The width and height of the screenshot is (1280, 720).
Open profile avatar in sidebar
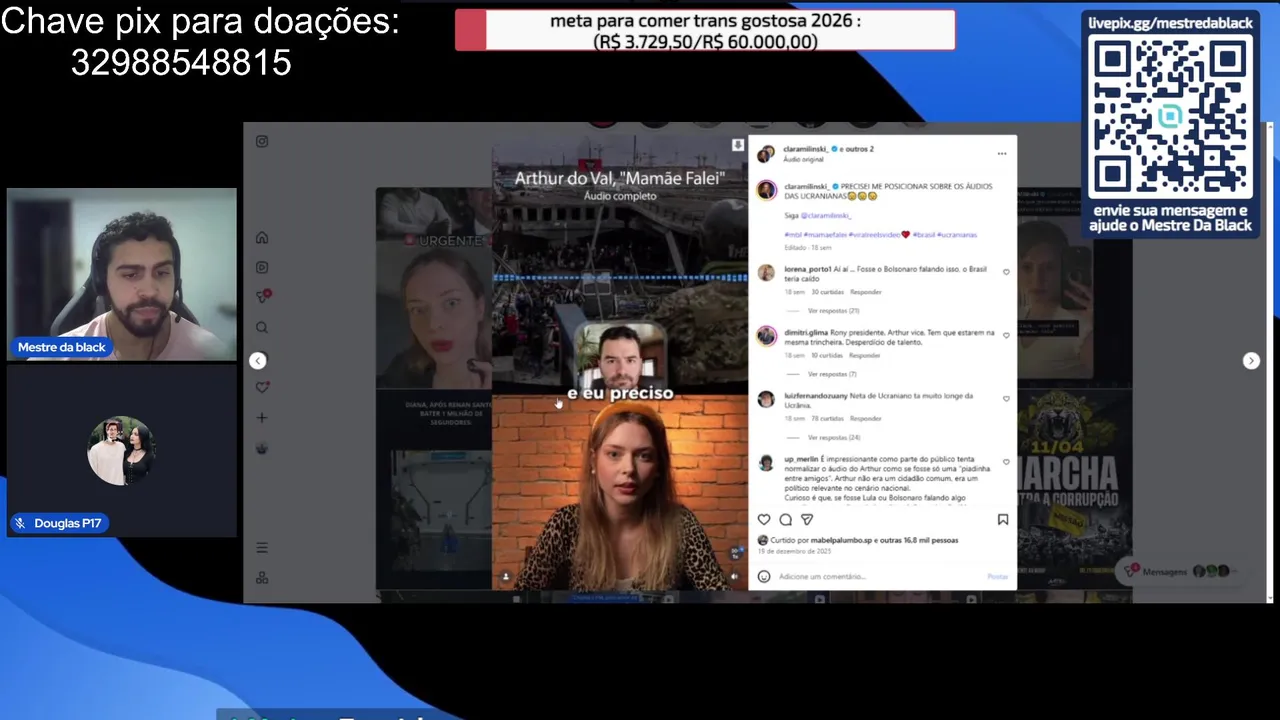pos(262,448)
